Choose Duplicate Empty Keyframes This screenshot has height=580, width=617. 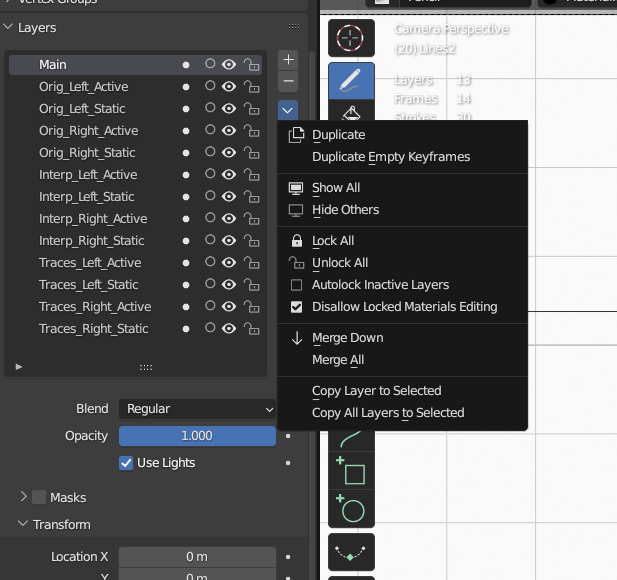coord(403,157)
